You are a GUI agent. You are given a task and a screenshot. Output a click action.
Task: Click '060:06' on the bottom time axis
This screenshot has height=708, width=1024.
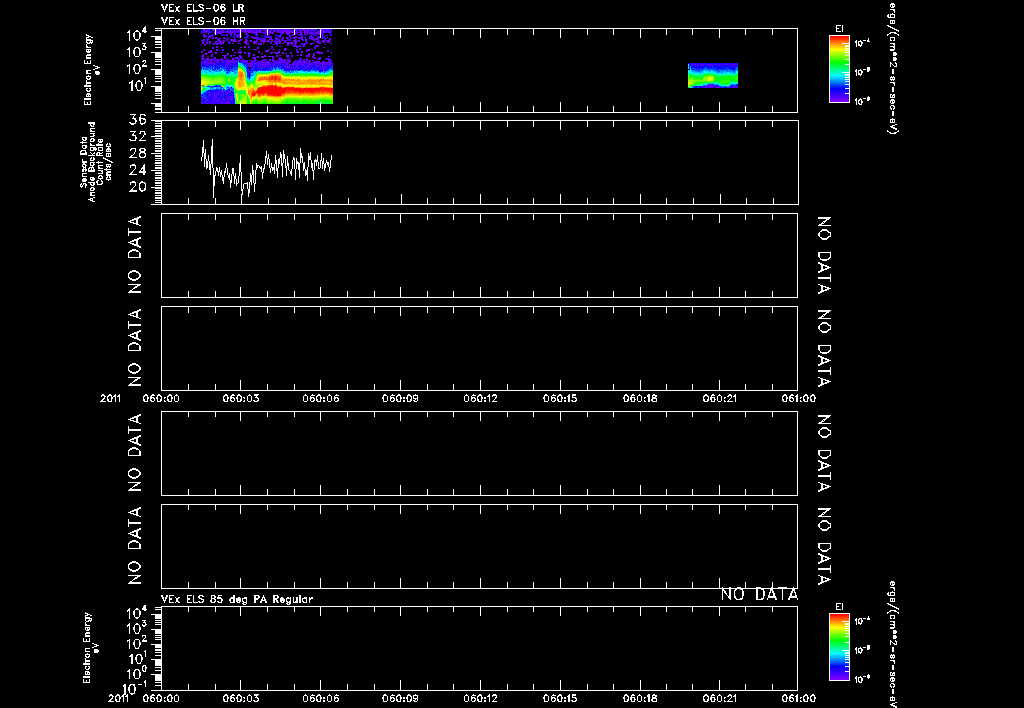[320, 698]
